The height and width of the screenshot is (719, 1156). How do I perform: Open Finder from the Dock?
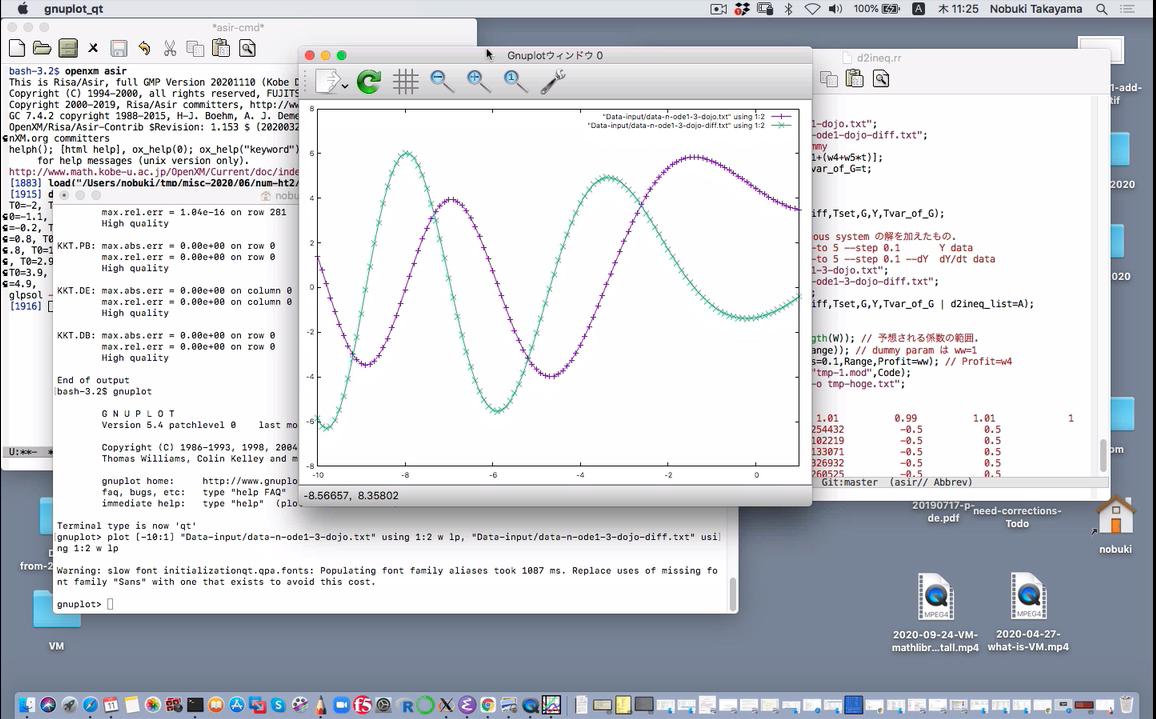click(x=27, y=704)
